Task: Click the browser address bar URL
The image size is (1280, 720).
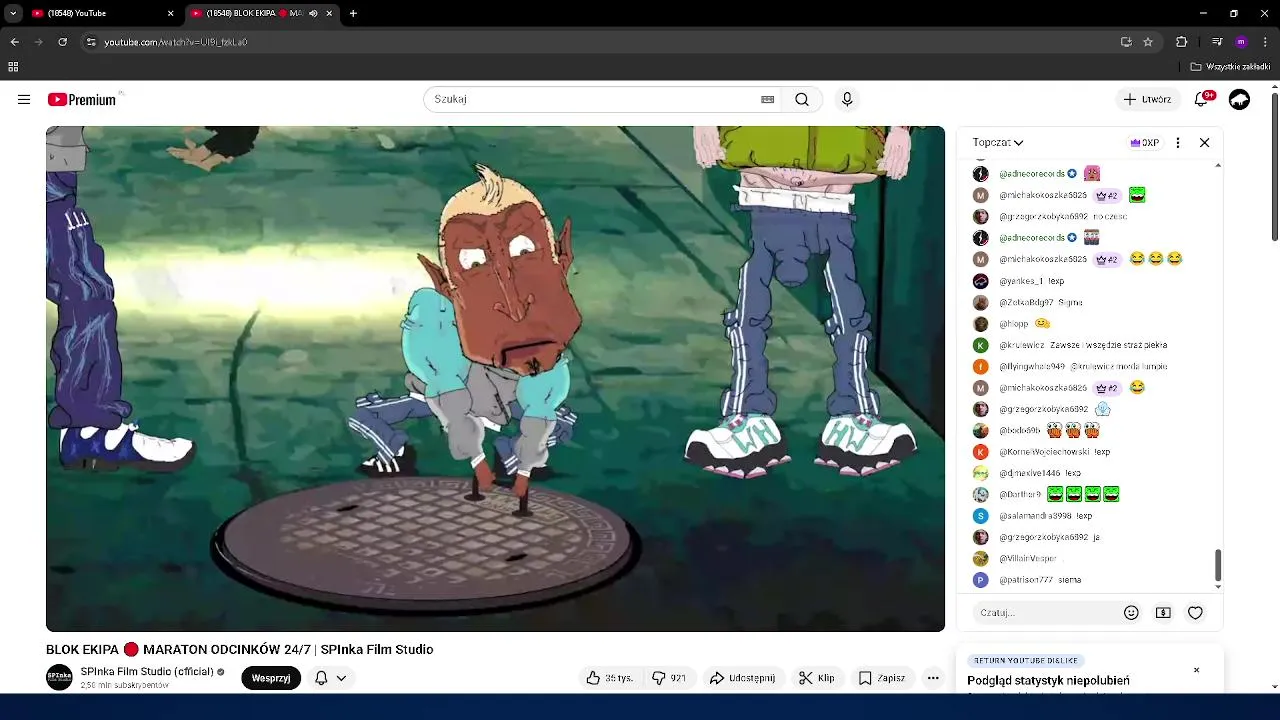Action: (x=176, y=42)
